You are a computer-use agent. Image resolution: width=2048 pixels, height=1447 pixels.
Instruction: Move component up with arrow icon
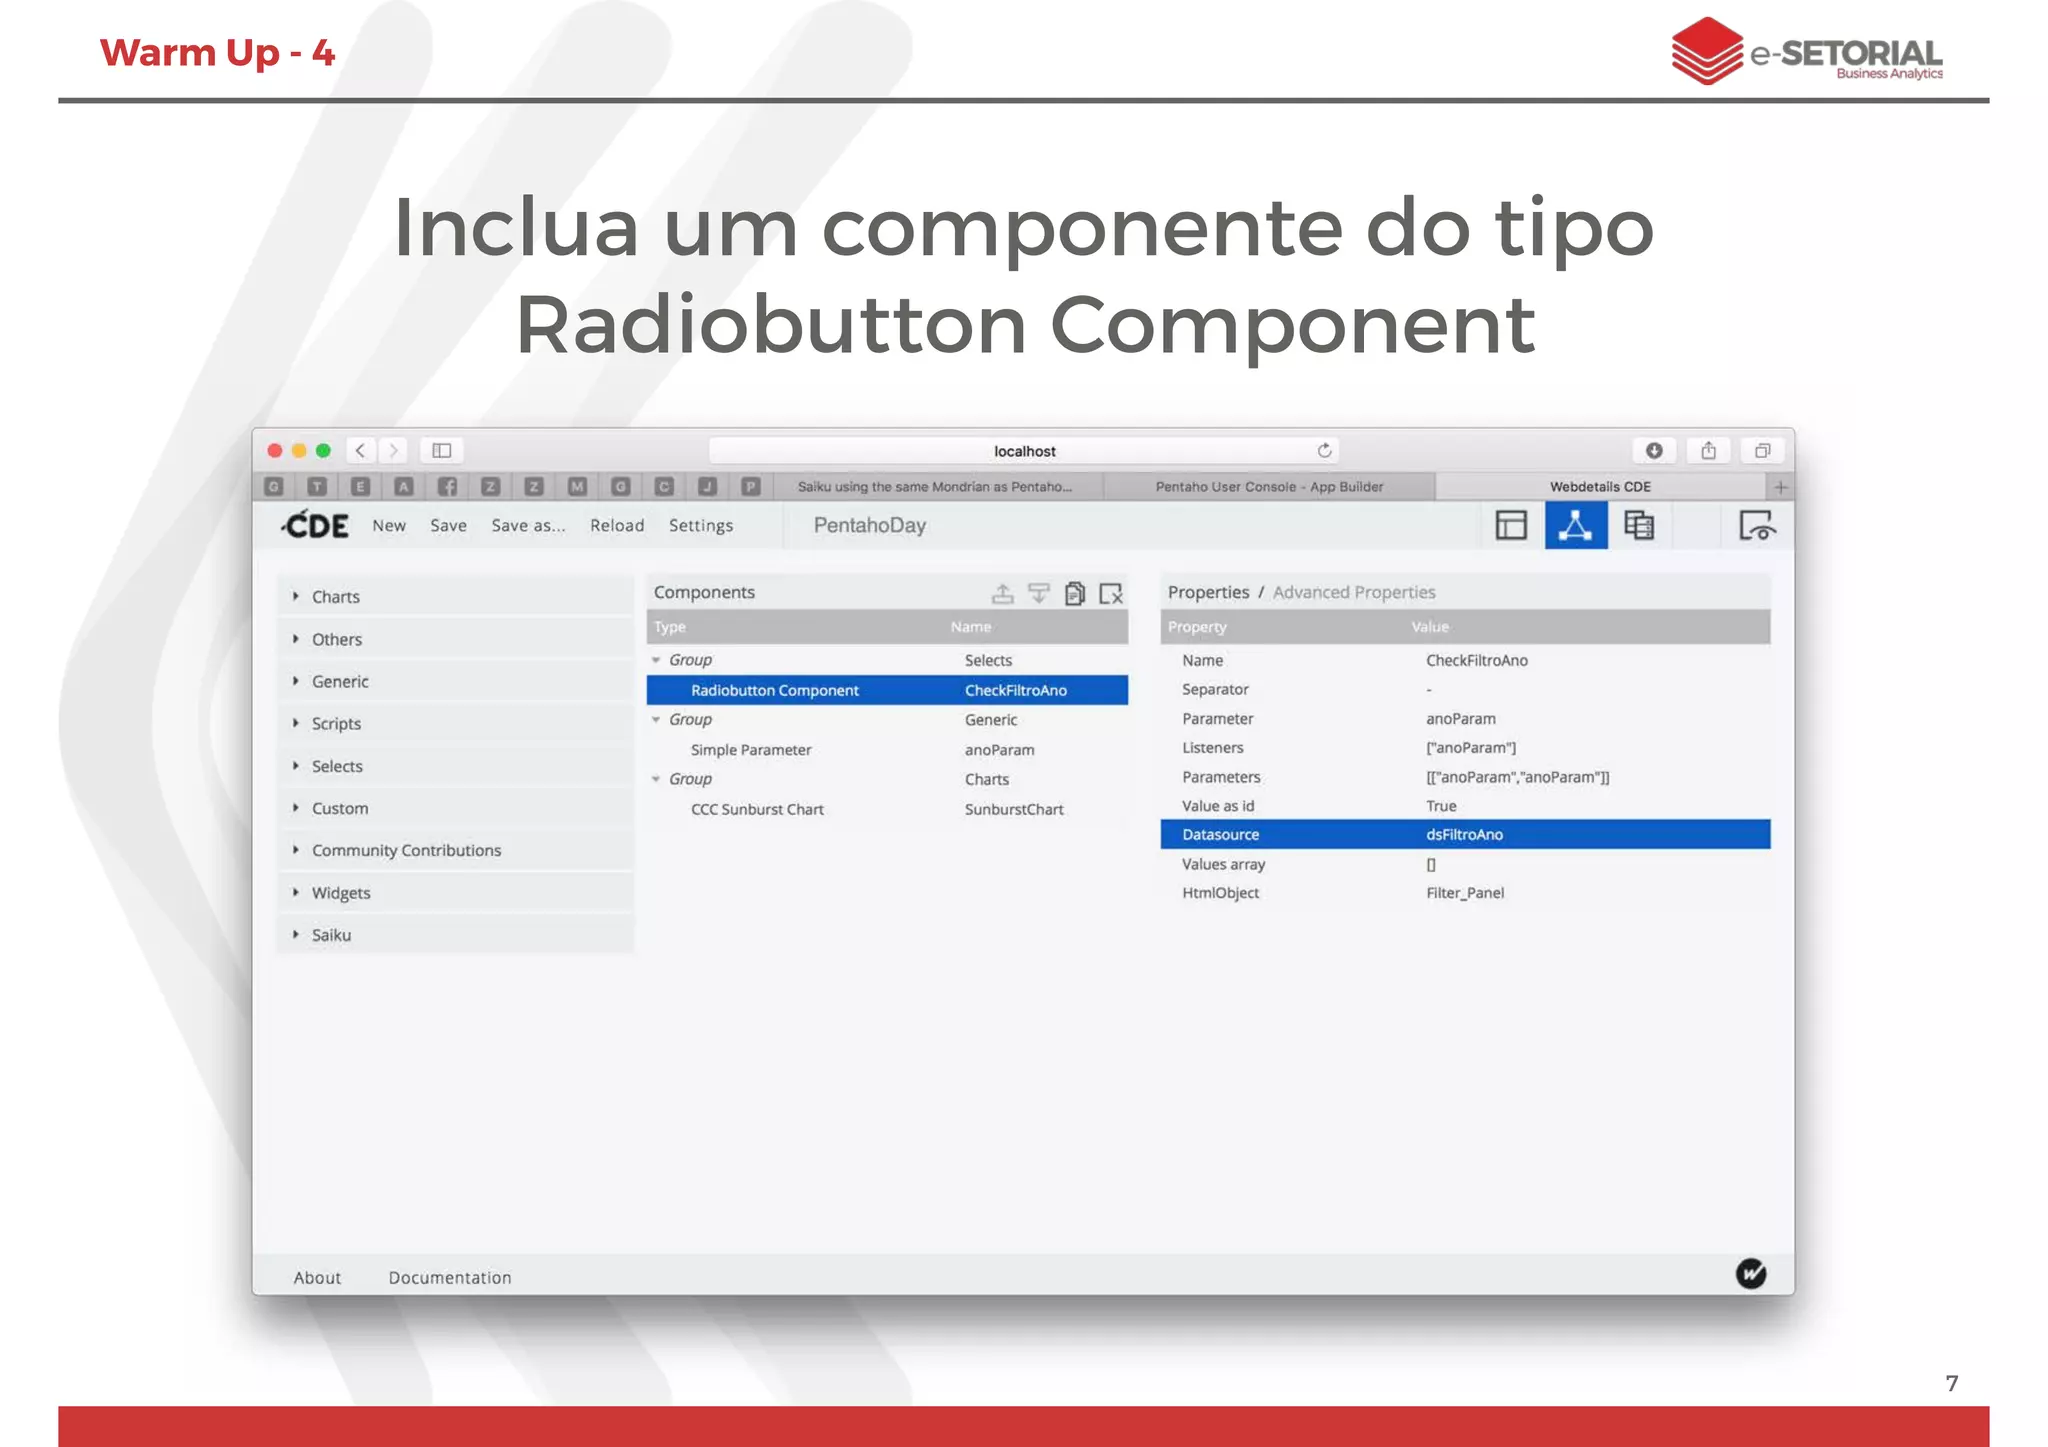1002,593
